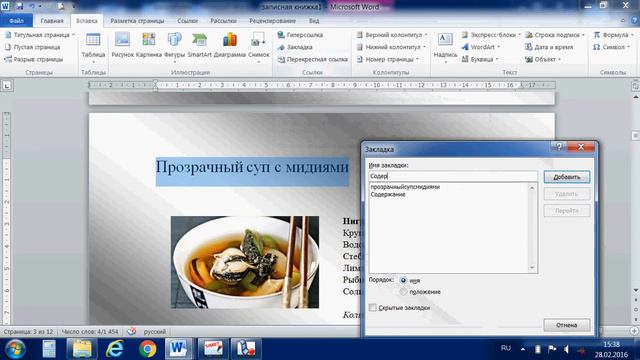Switch to the Рецензирование tab
The width and height of the screenshot is (640, 360).
pos(273,20)
